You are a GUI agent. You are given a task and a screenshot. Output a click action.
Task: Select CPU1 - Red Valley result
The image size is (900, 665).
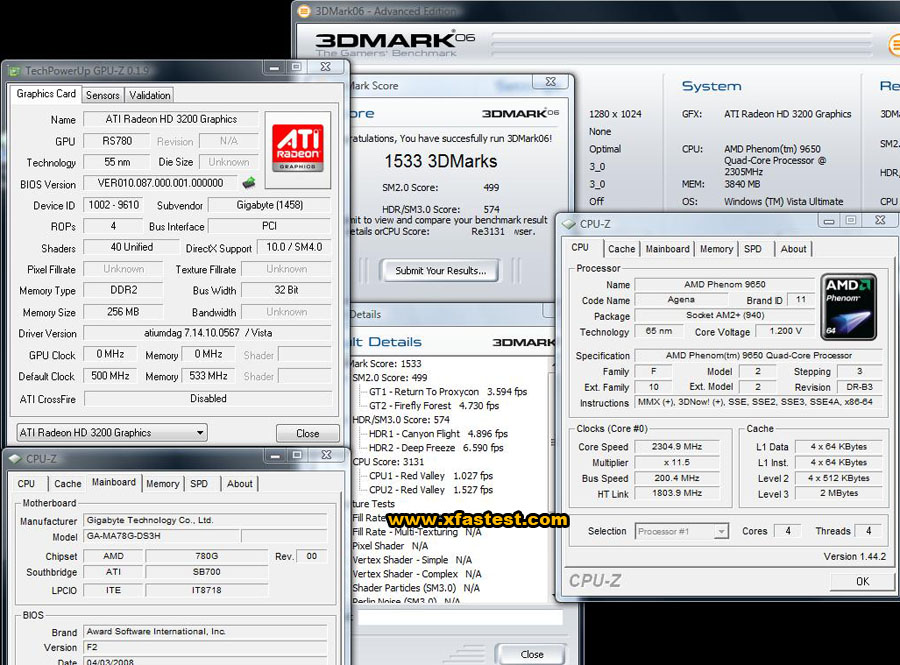click(x=430, y=476)
